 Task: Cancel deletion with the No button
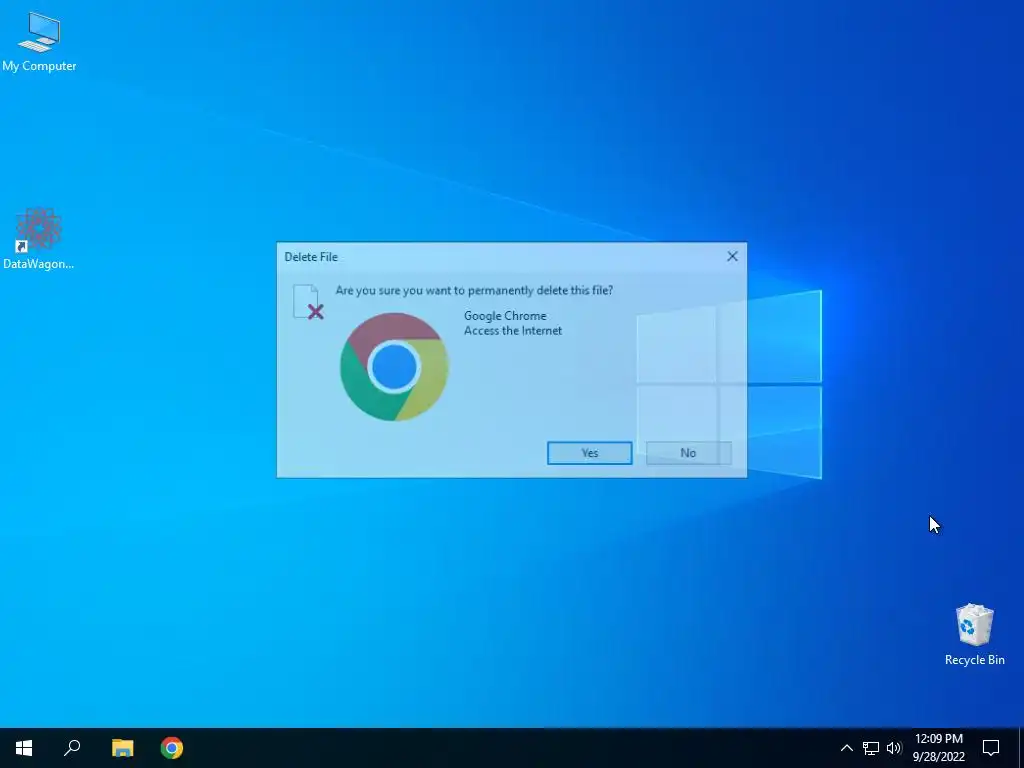(x=688, y=453)
